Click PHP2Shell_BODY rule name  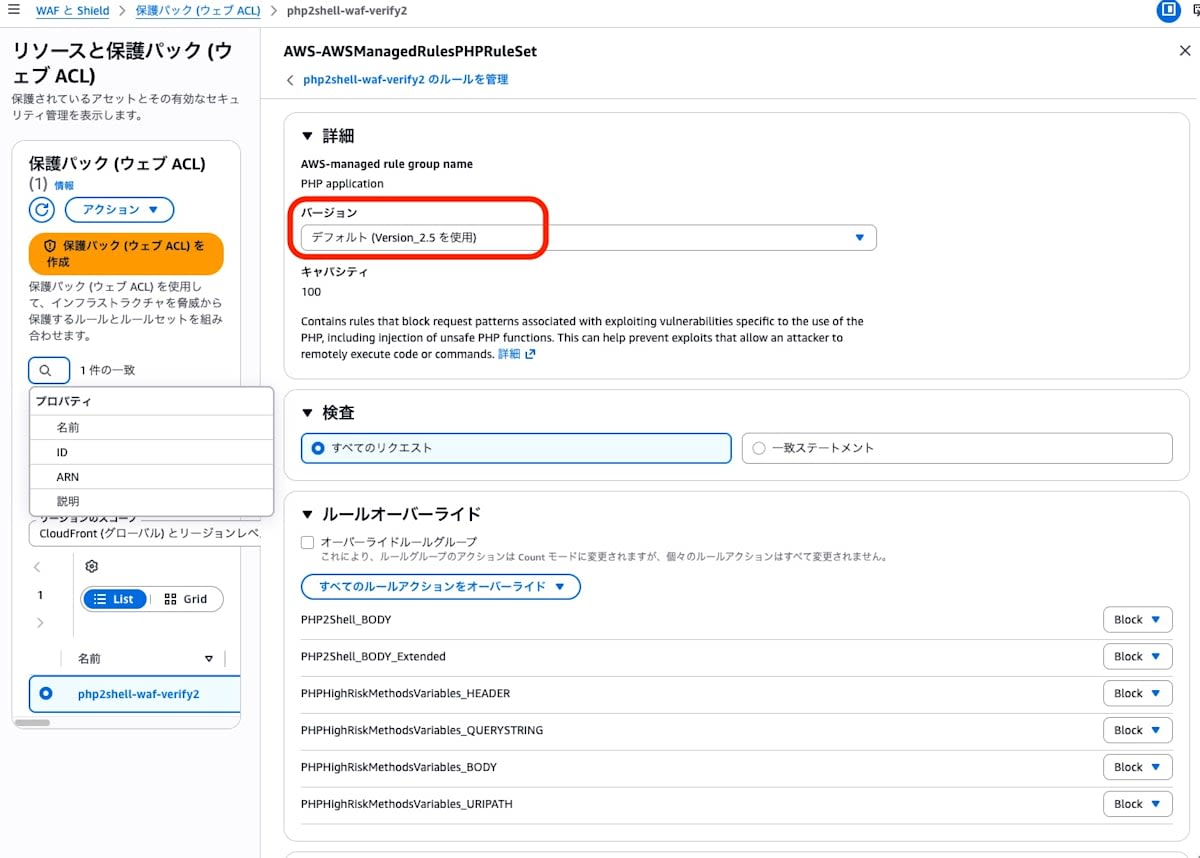(346, 620)
